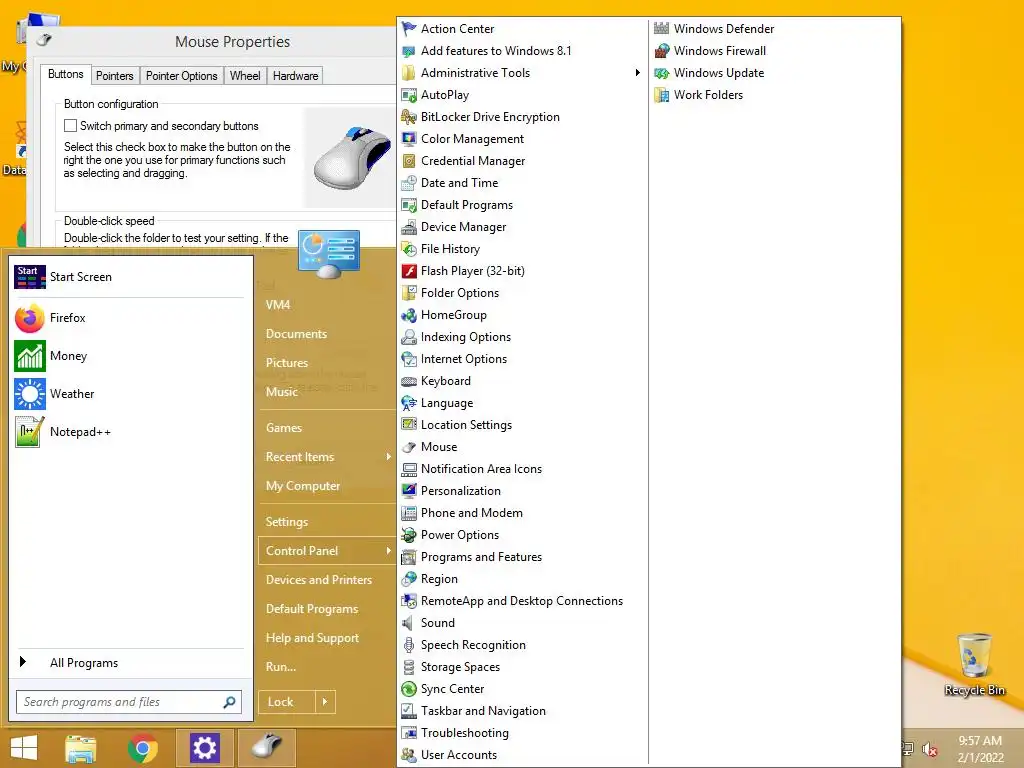Select the Buttons tab
Screen dimensions: 1024x768
[65, 74]
